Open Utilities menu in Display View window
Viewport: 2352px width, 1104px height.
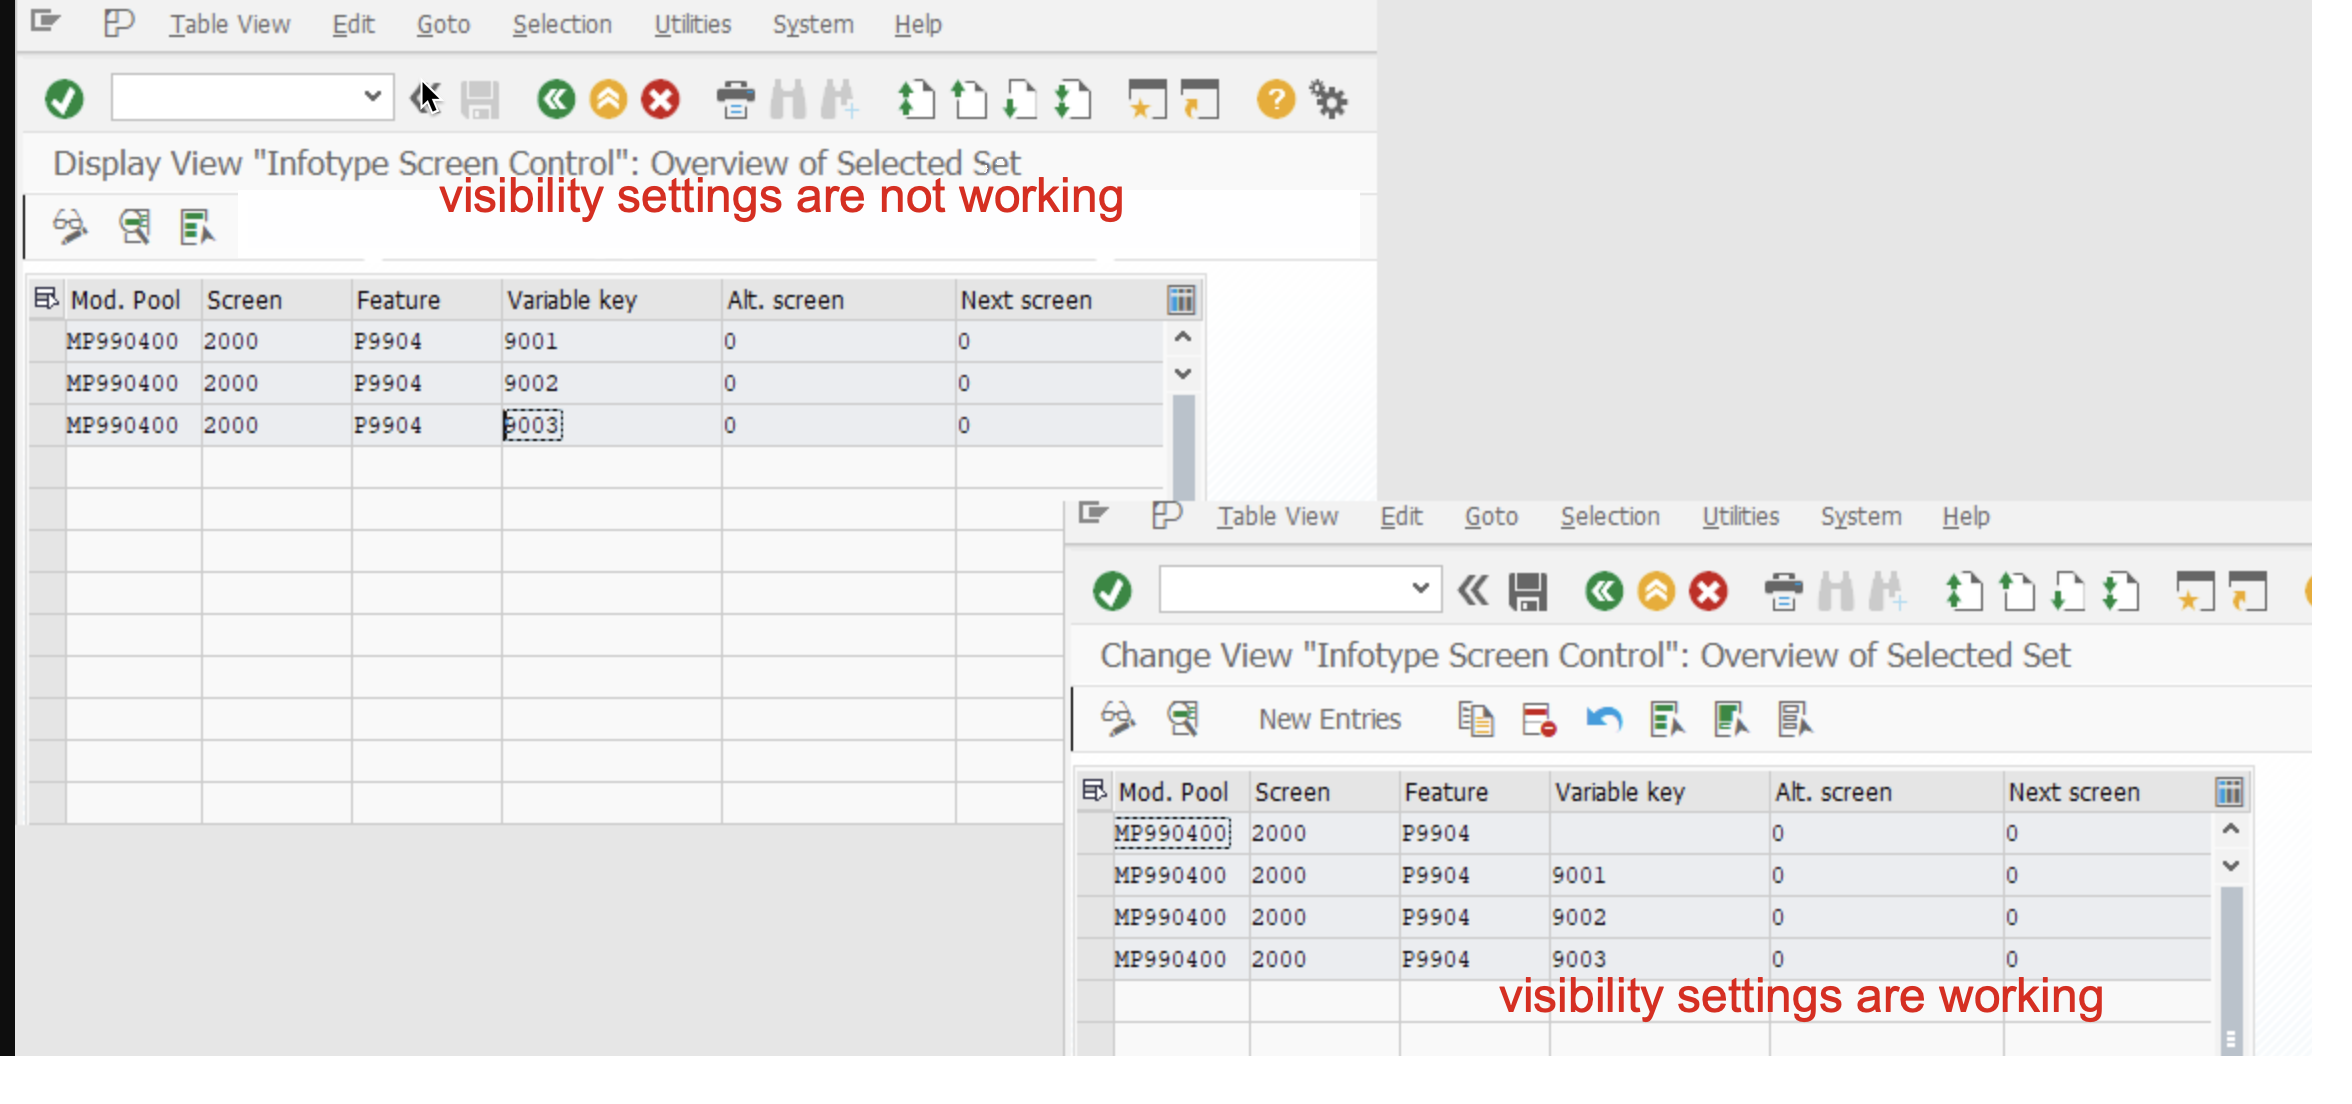(692, 24)
